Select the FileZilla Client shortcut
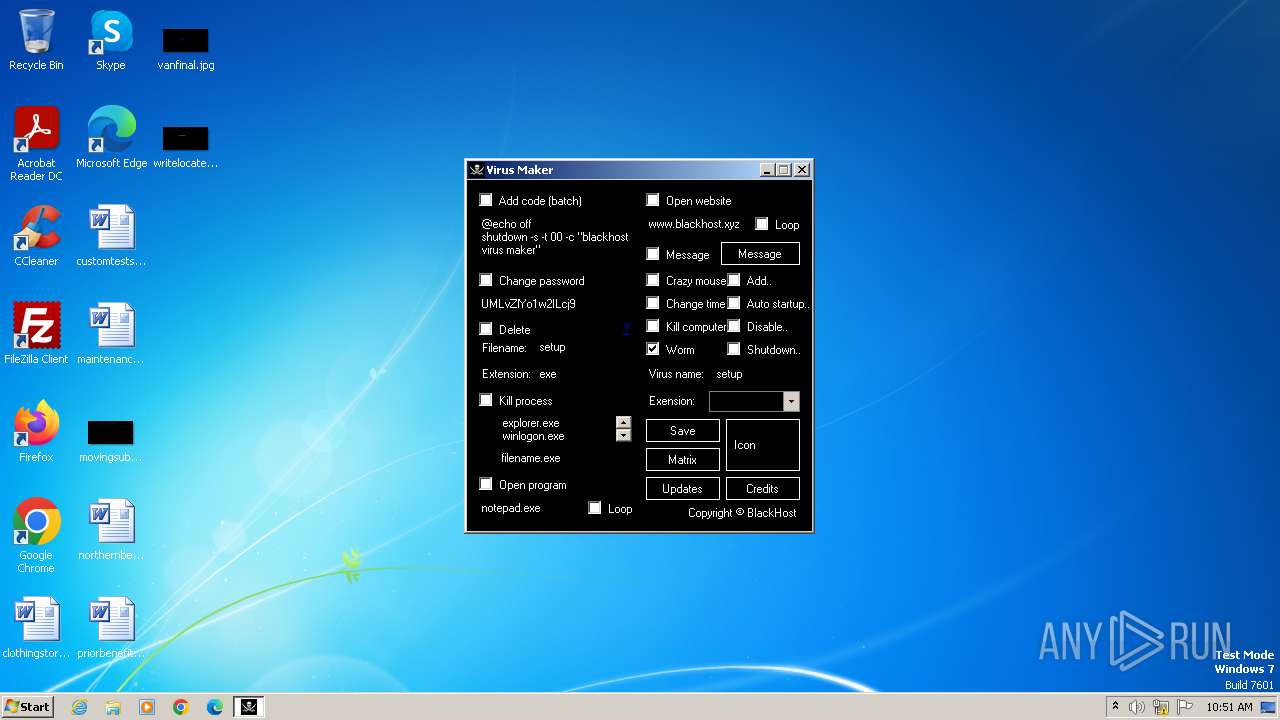Viewport: 1280px width, 720px height. pos(36,334)
